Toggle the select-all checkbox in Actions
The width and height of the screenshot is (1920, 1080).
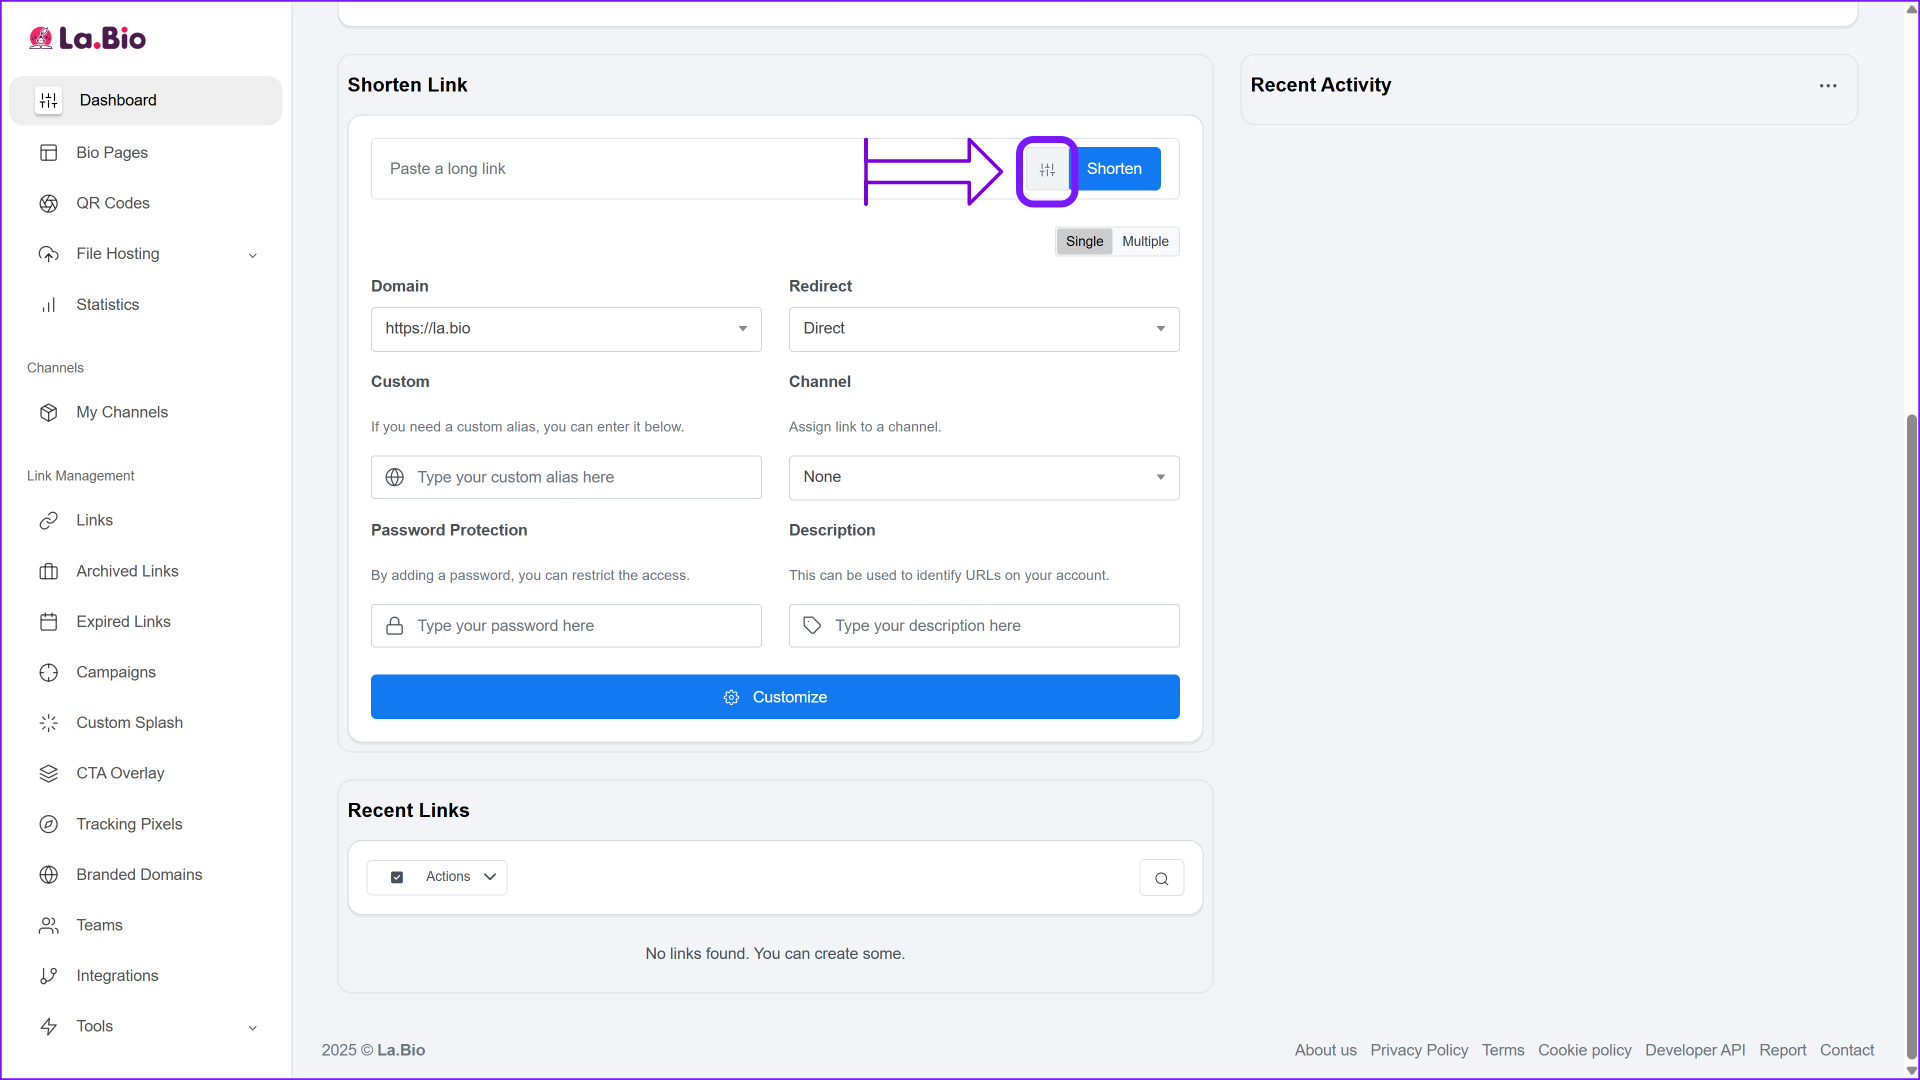coord(397,877)
